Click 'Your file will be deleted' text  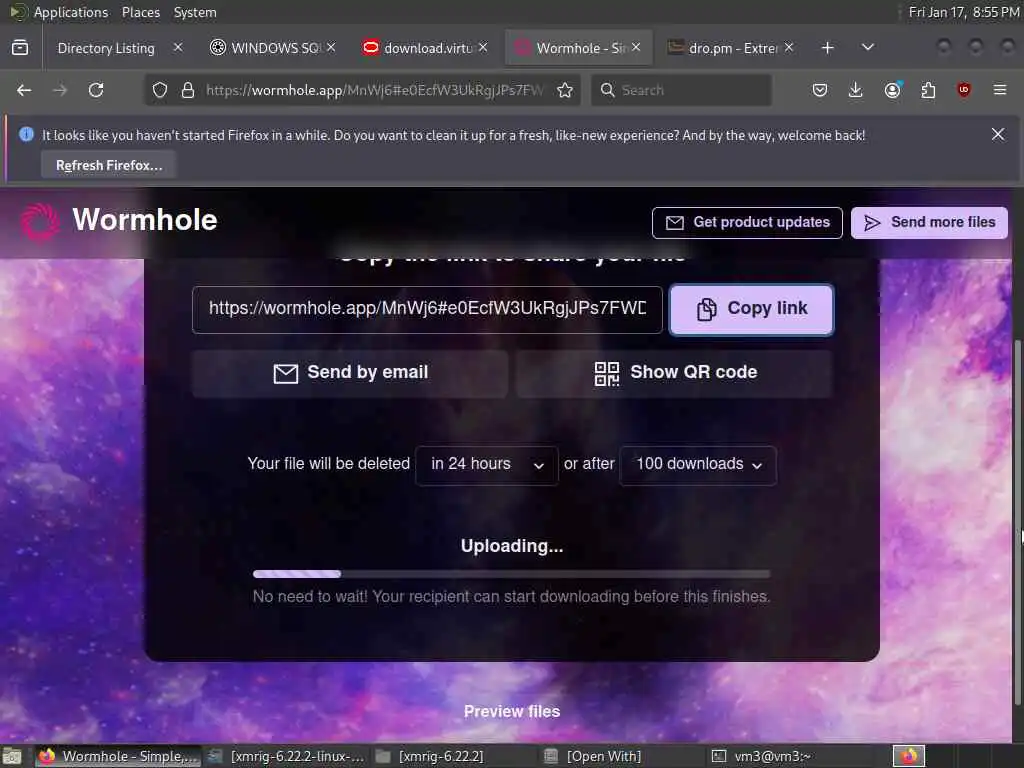click(328, 464)
